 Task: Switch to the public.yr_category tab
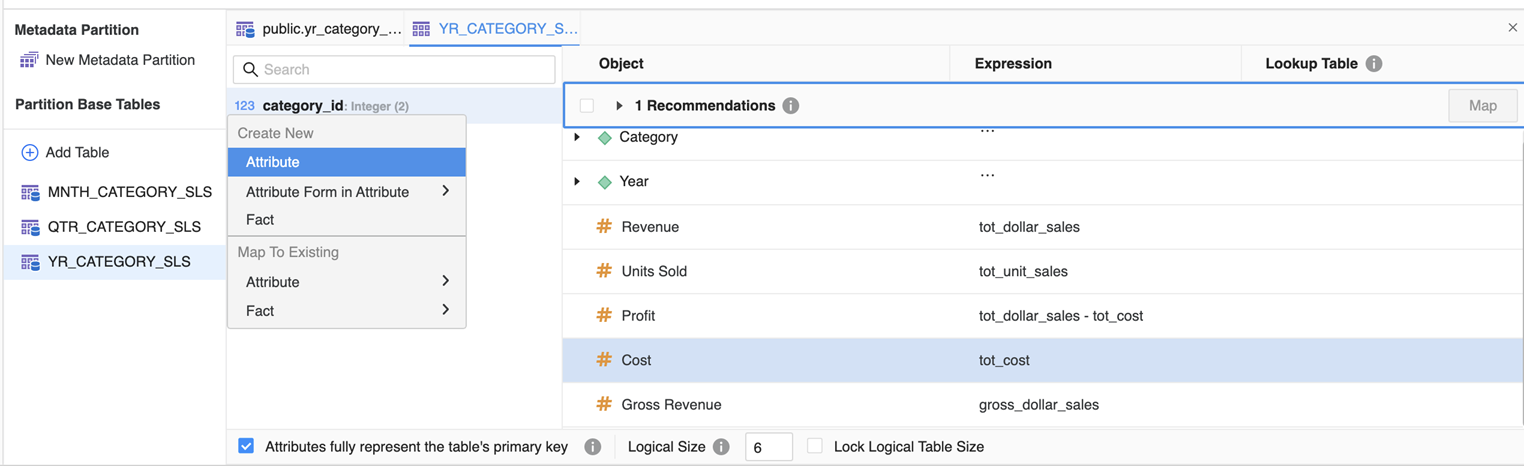pos(318,29)
